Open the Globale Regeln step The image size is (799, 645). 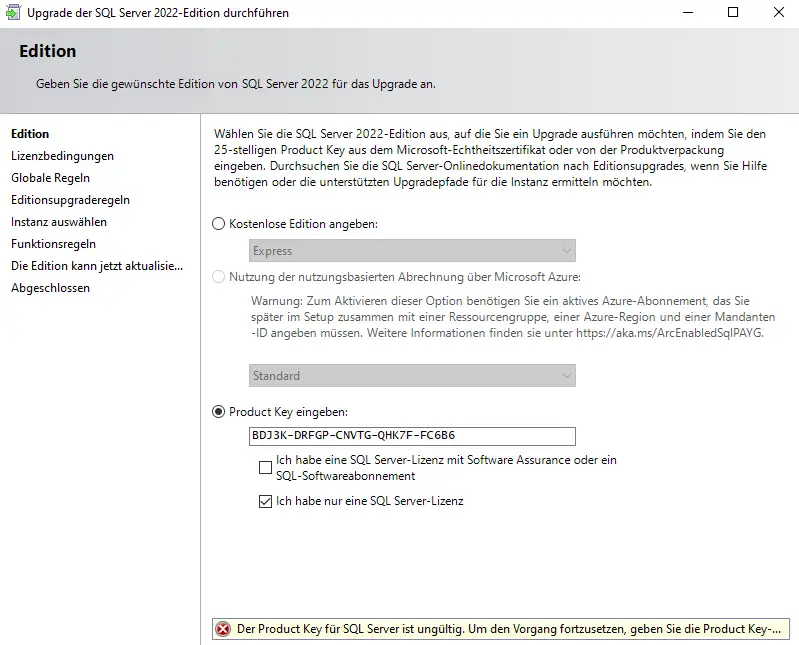[50, 178]
